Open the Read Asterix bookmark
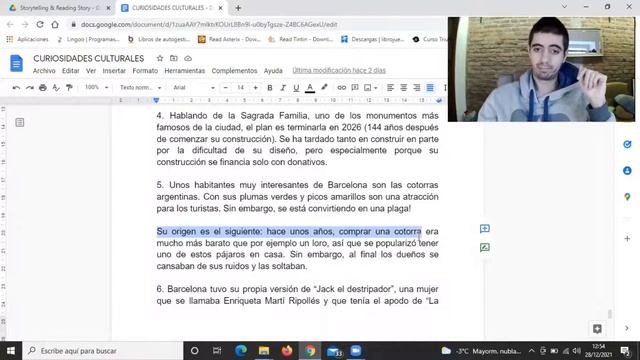 point(229,39)
